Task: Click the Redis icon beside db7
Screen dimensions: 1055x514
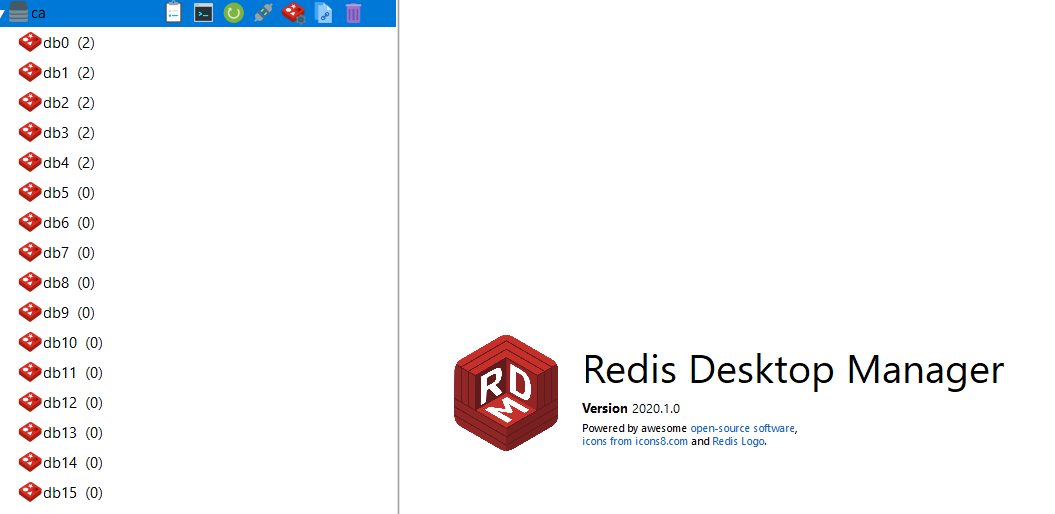Action: 30,252
